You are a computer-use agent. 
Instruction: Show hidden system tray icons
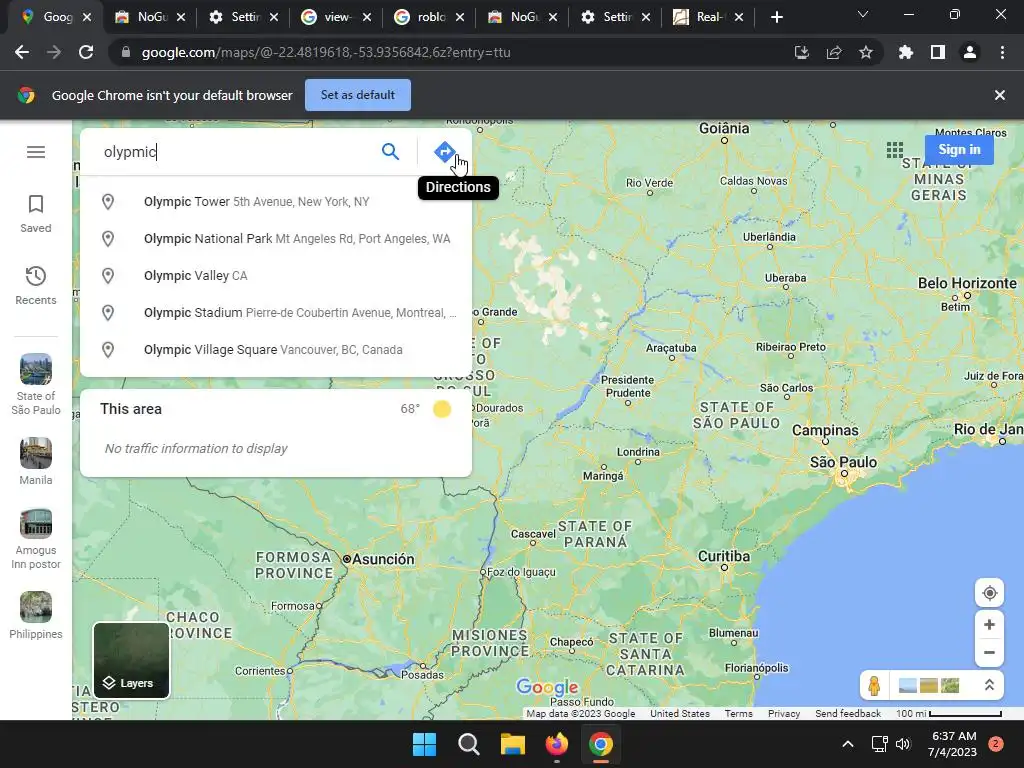pos(848,744)
